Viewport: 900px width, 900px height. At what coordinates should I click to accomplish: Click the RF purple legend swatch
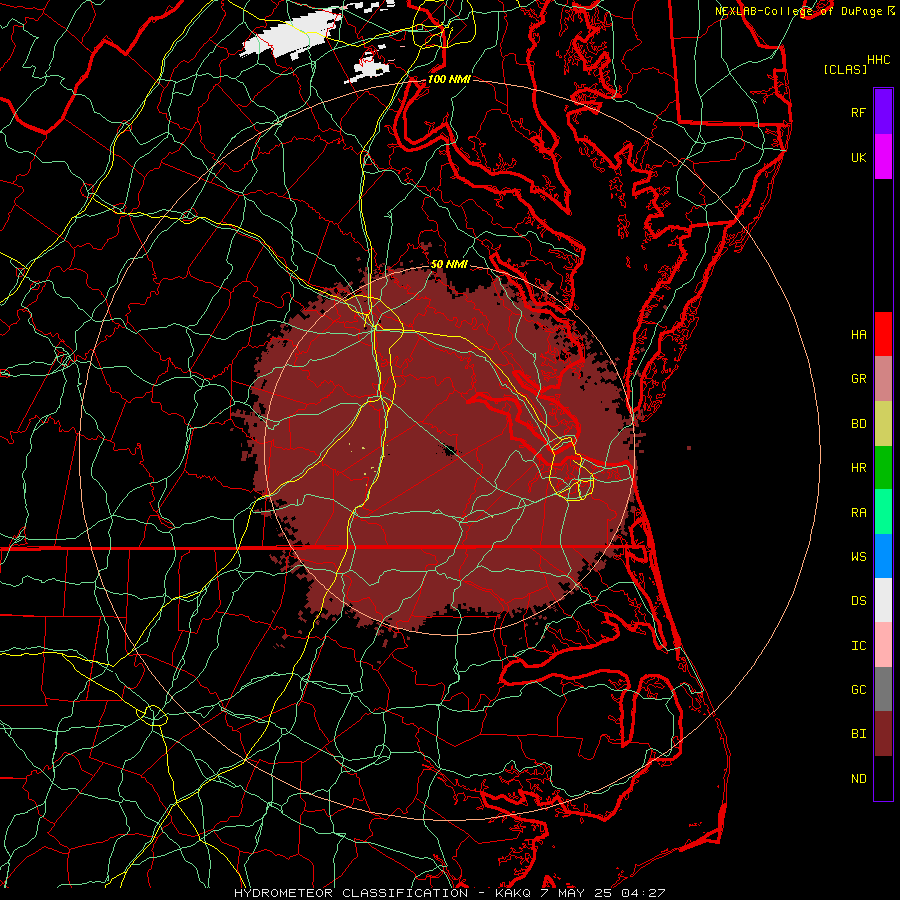(x=883, y=111)
